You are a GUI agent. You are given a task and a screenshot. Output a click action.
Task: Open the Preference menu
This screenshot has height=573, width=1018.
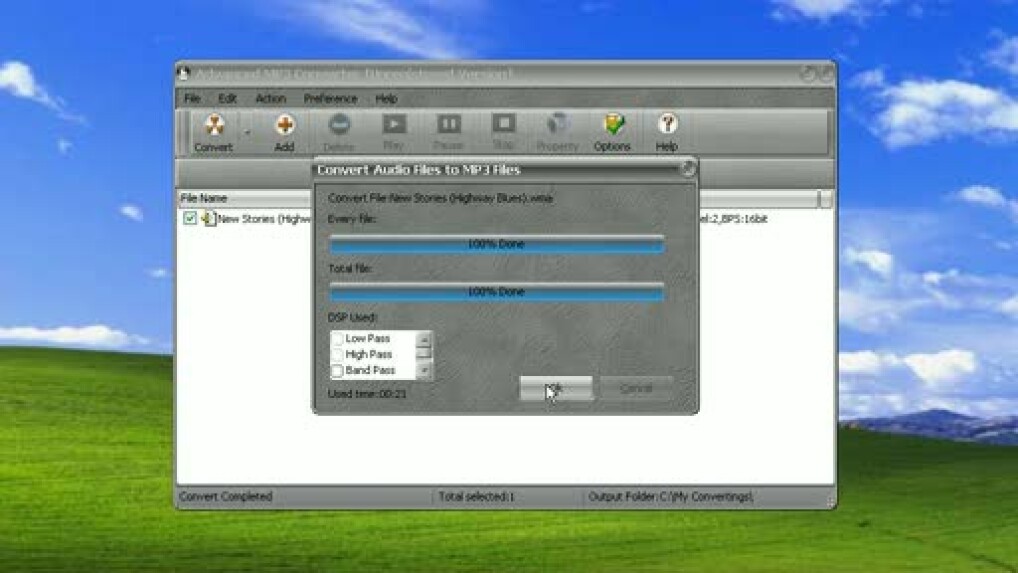330,99
